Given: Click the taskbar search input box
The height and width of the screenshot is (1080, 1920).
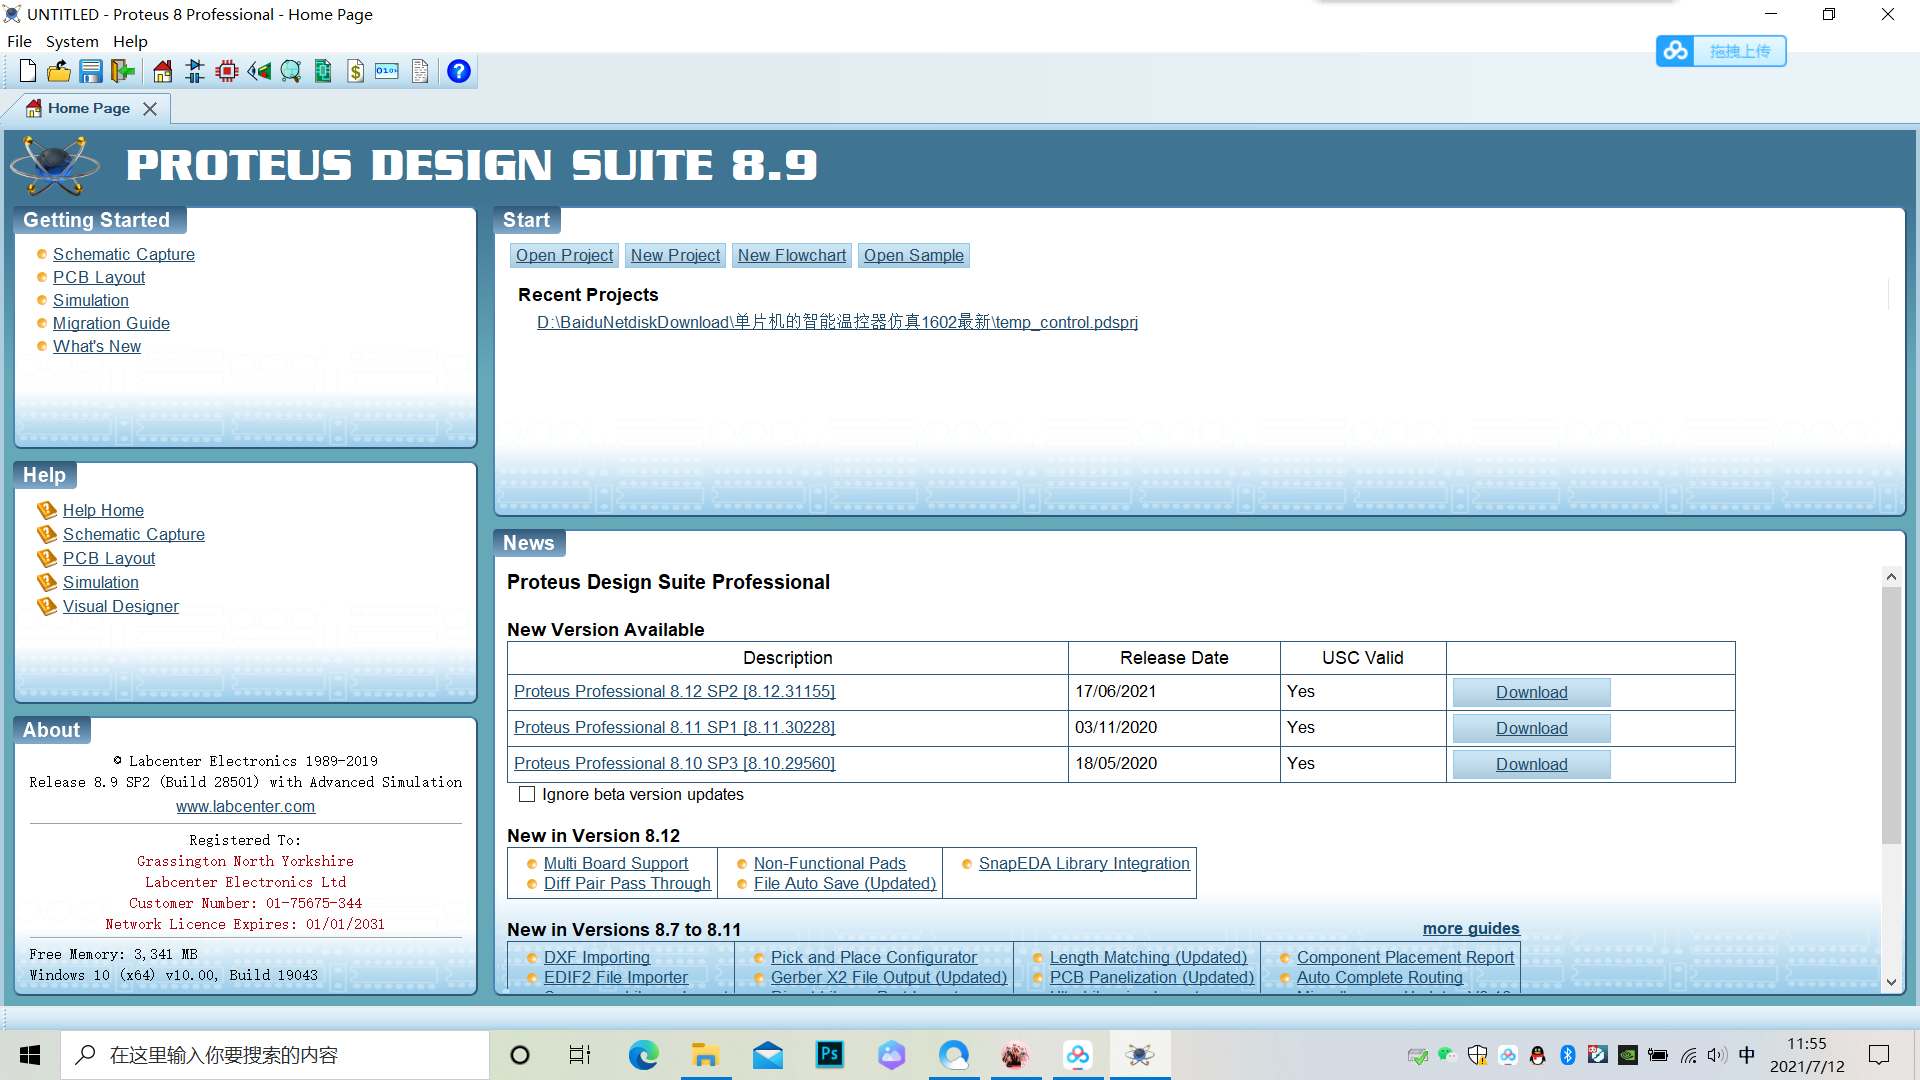Looking at the screenshot, I should coord(275,1055).
